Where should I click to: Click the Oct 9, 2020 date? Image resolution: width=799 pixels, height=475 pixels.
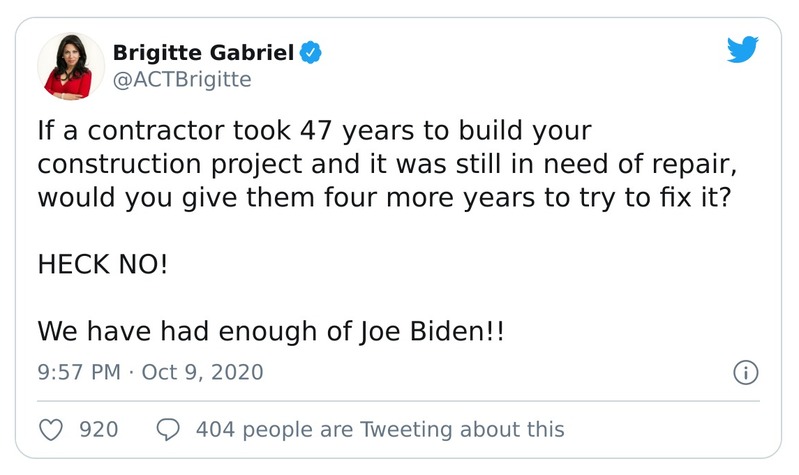coord(203,373)
